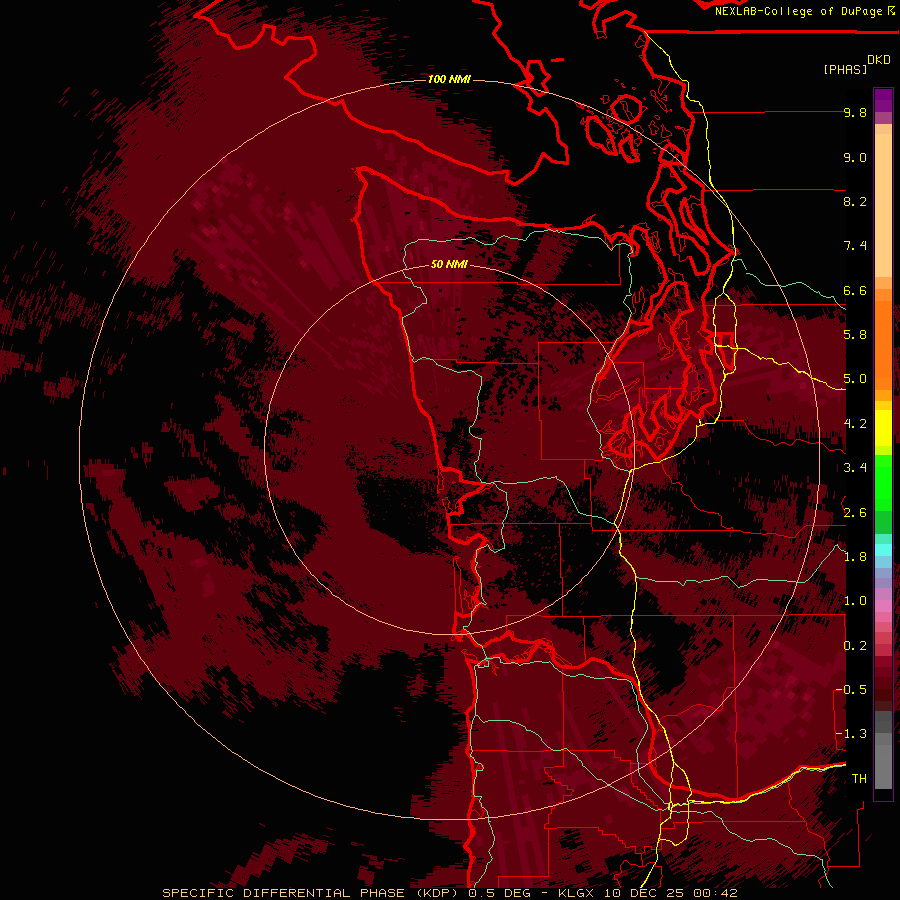Click the 0.2 scale value
Viewport: 900px width, 900px height.
pos(855,646)
